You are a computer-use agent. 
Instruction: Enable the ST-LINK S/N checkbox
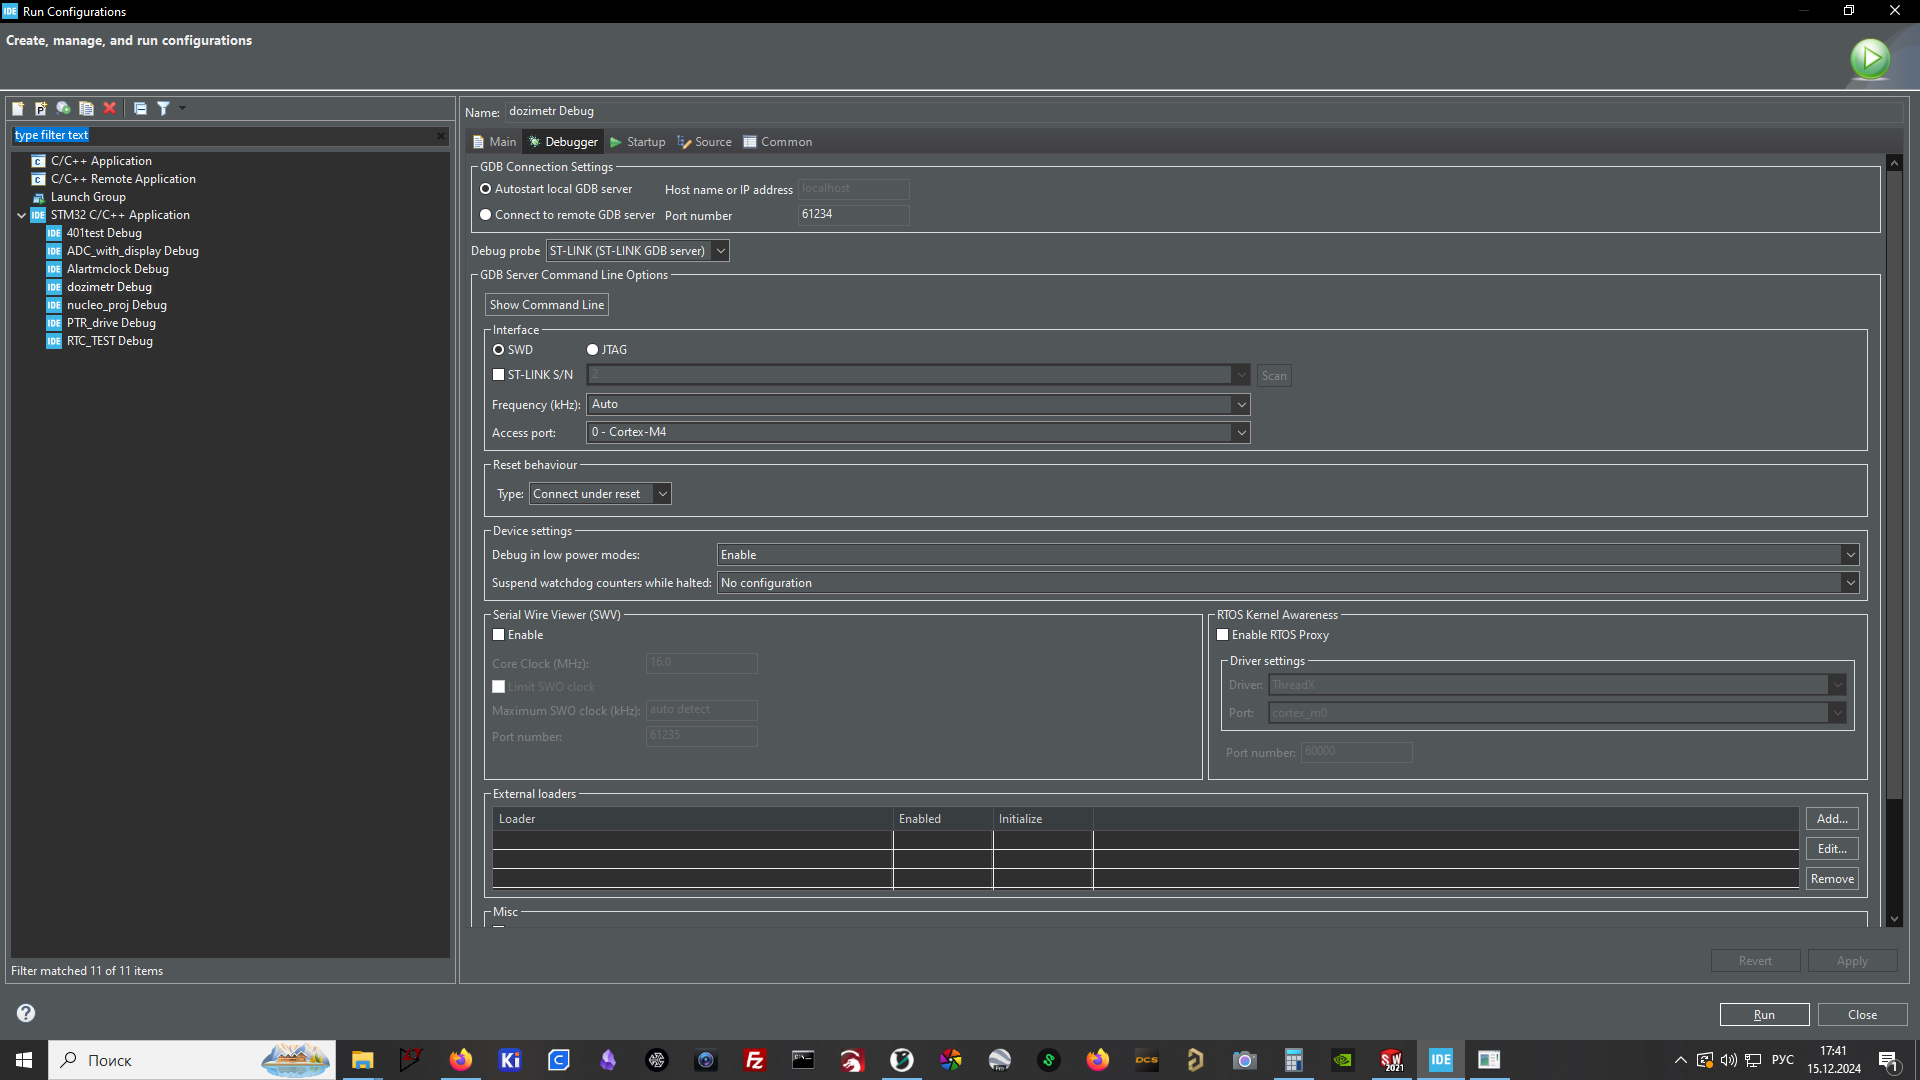click(499, 375)
